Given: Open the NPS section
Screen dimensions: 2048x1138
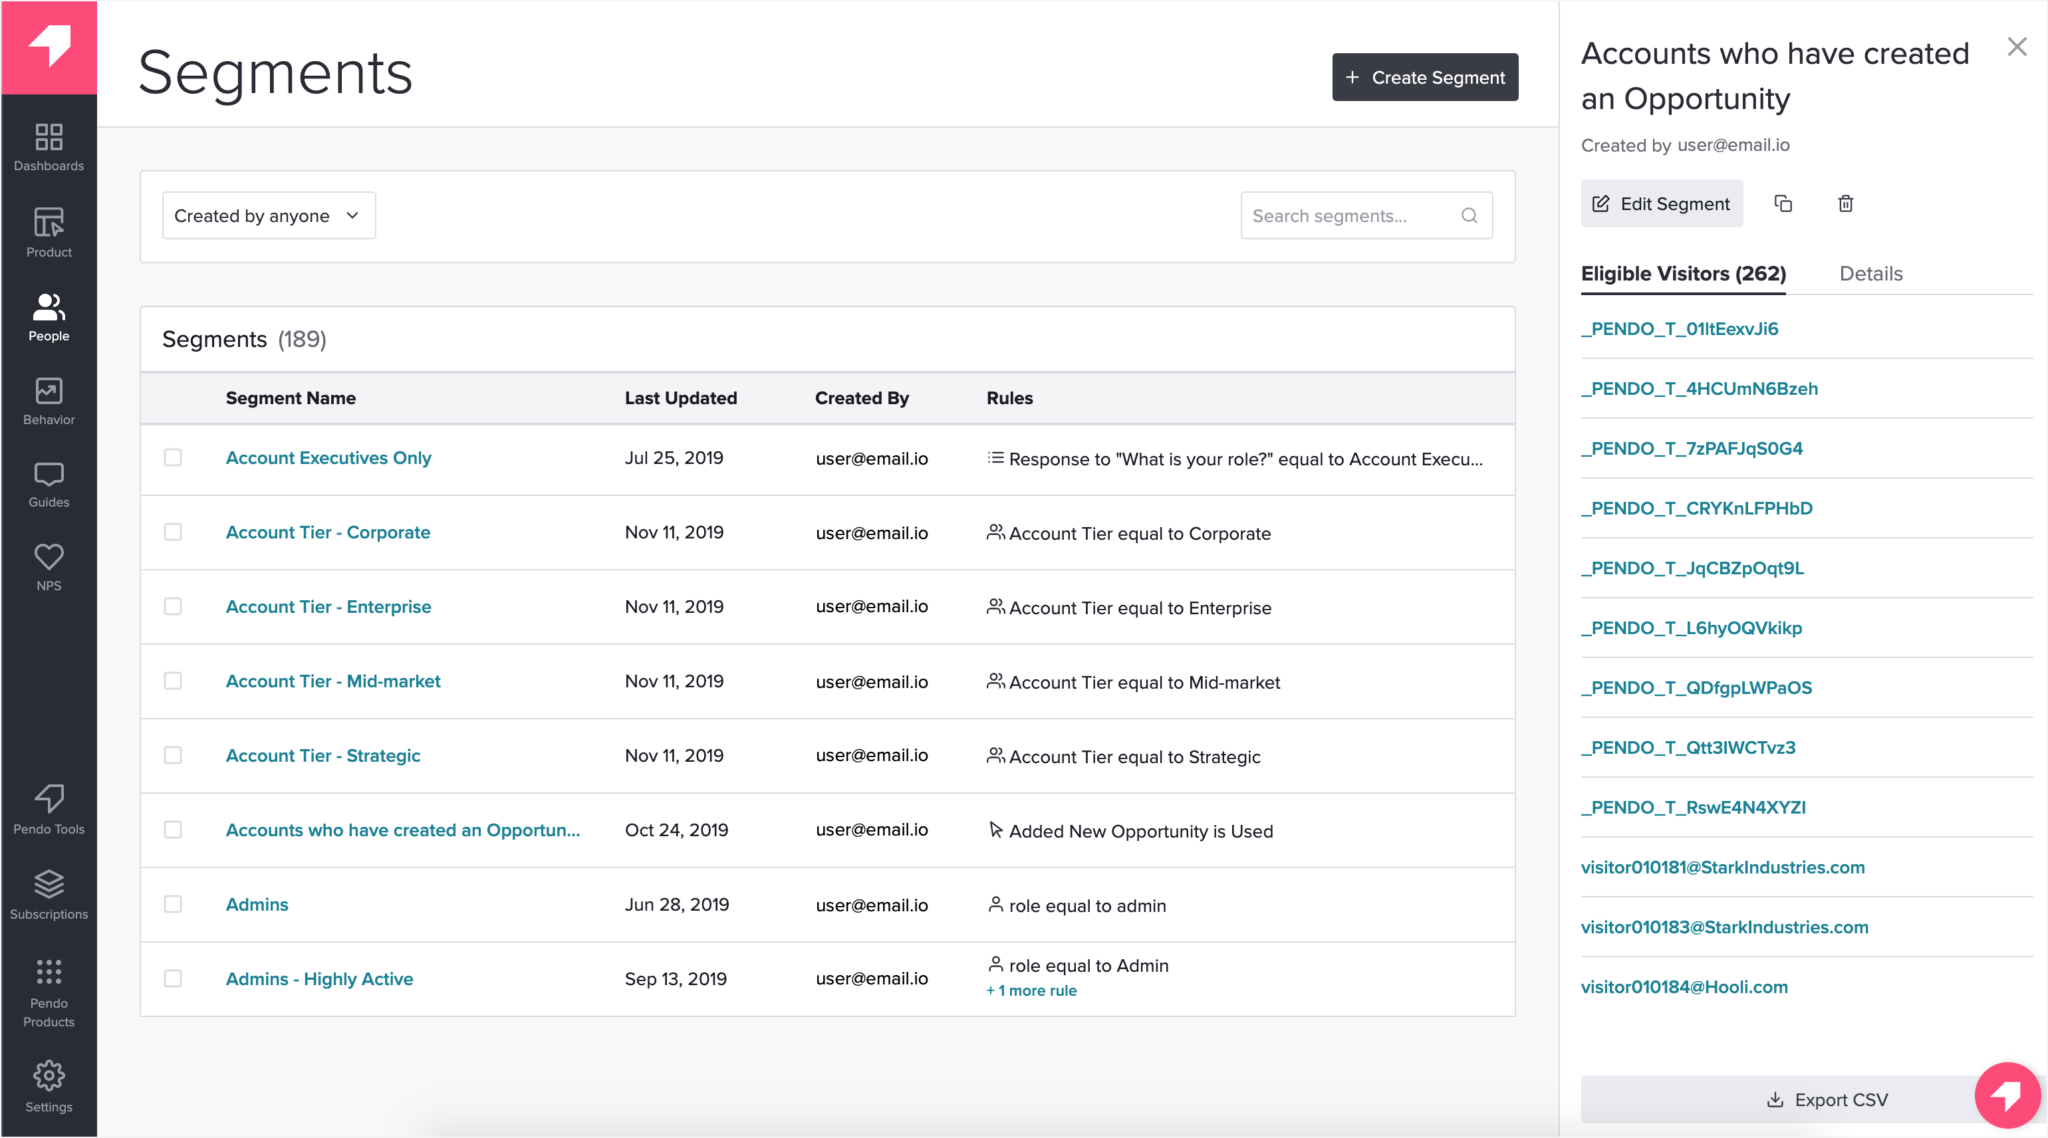Looking at the screenshot, I should (48, 565).
